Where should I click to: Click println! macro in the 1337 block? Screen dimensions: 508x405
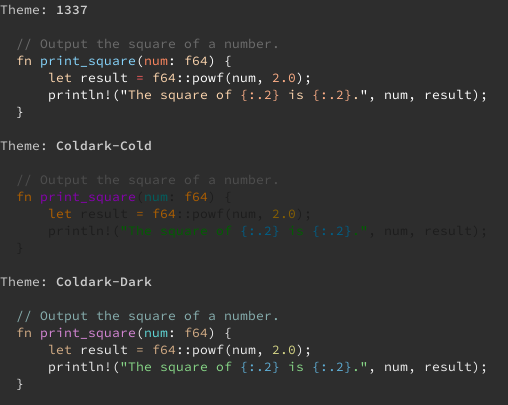[79, 95]
